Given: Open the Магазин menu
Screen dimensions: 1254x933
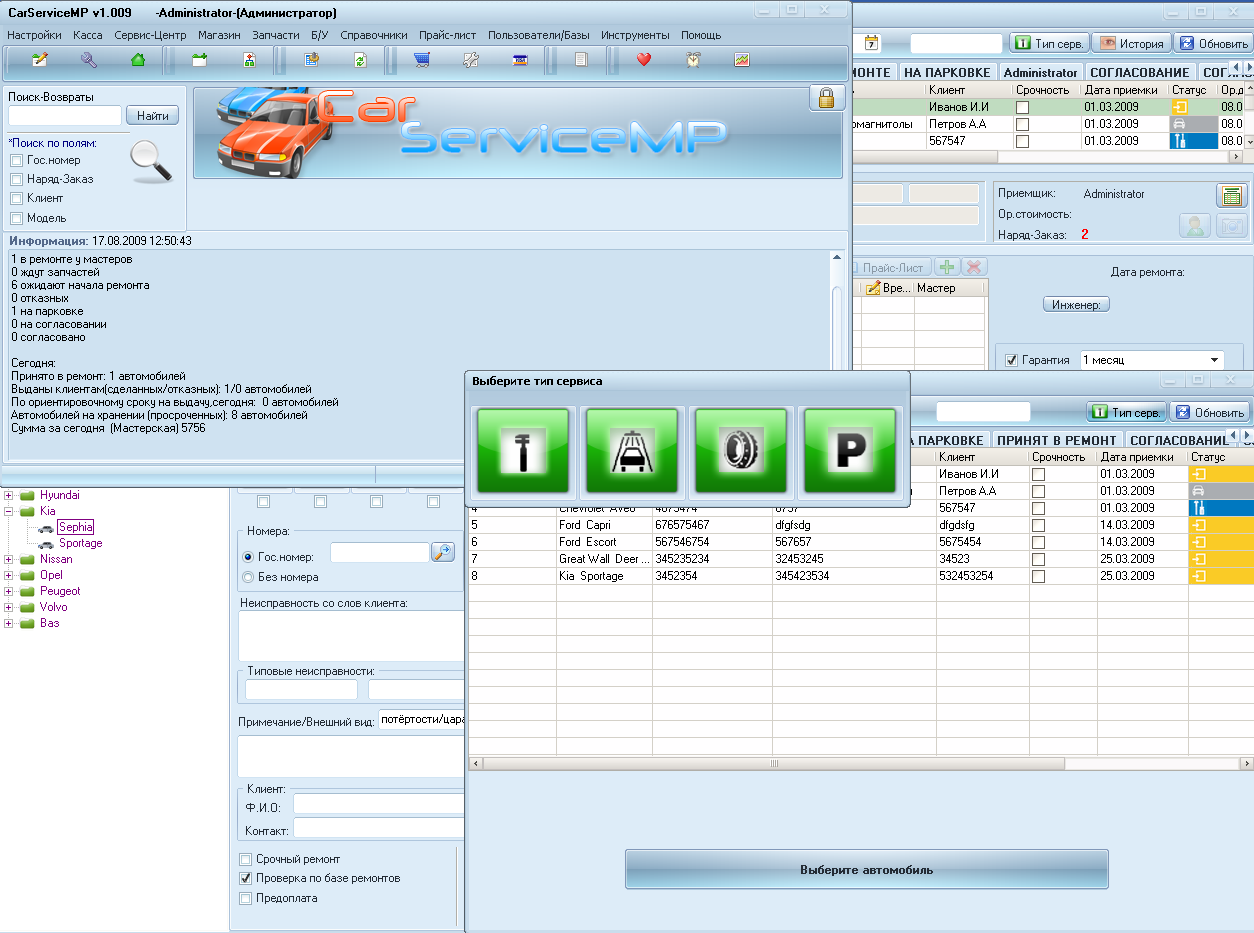Looking at the screenshot, I should click(x=219, y=35).
